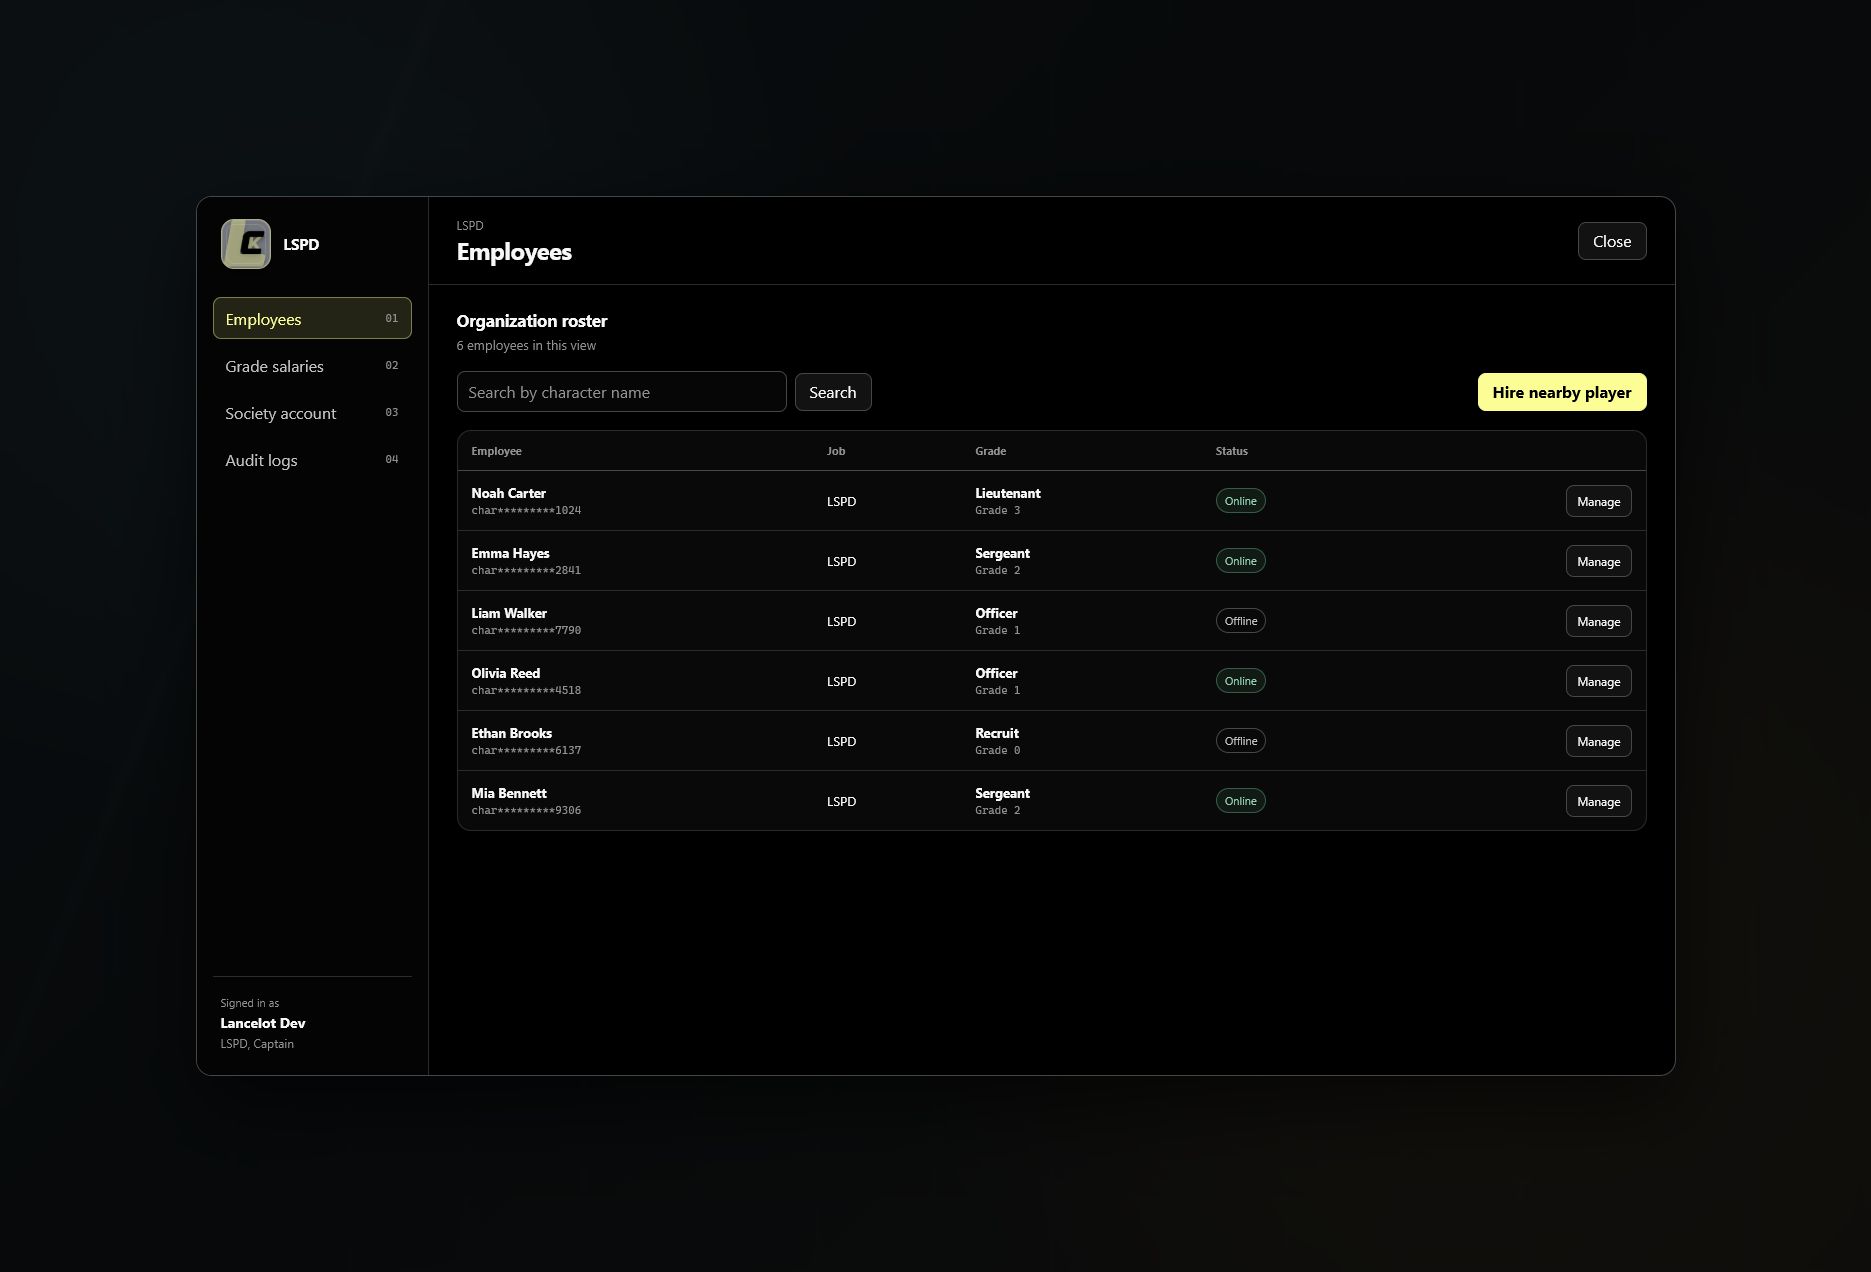The height and width of the screenshot is (1272, 1871).
Task: Manage employee Noah Carter
Action: (1598, 501)
